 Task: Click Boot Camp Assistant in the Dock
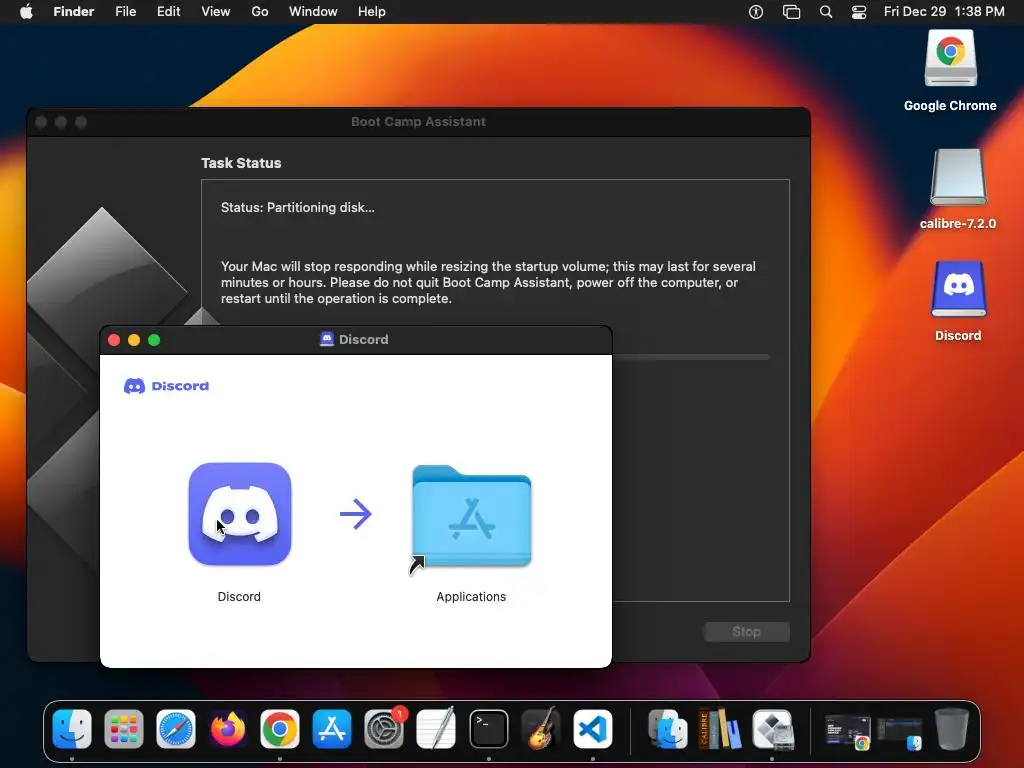point(772,729)
